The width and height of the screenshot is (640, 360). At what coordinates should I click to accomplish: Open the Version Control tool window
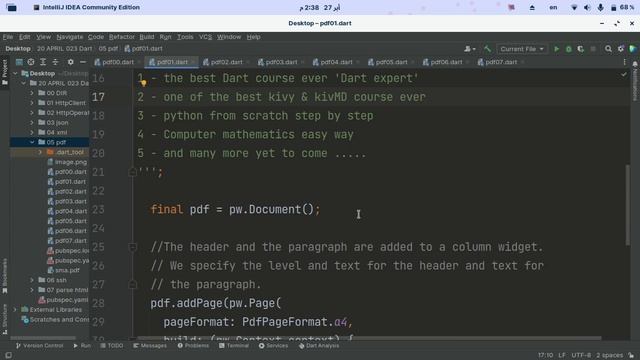pos(40,346)
